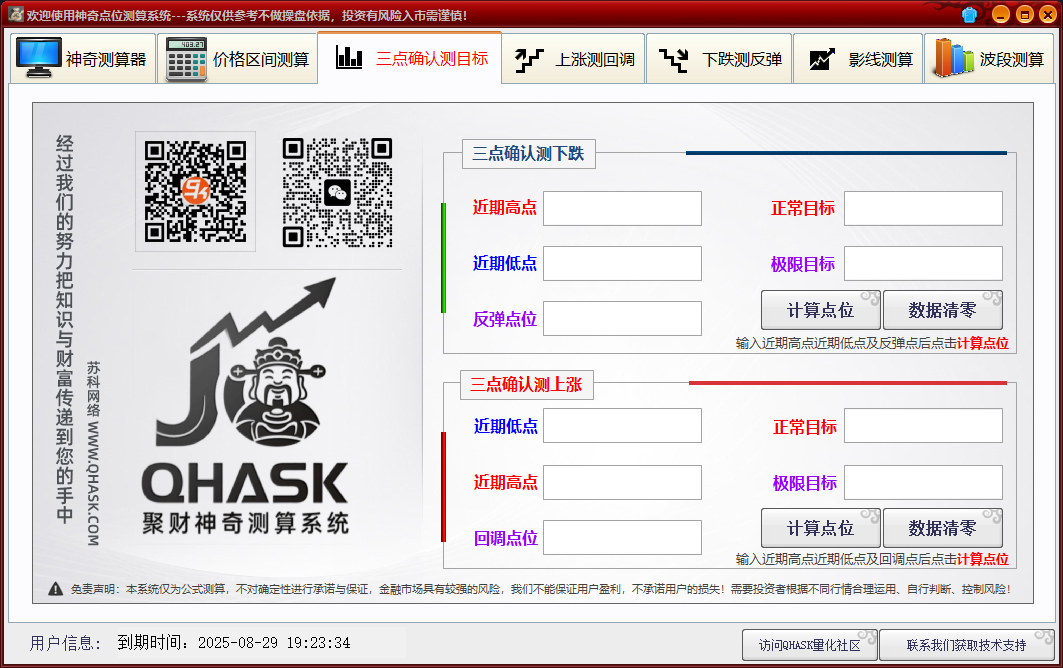The height and width of the screenshot is (668, 1063).
Task: Click the hint text mentioning 反弹点后点击计算点位
Action: (872, 343)
